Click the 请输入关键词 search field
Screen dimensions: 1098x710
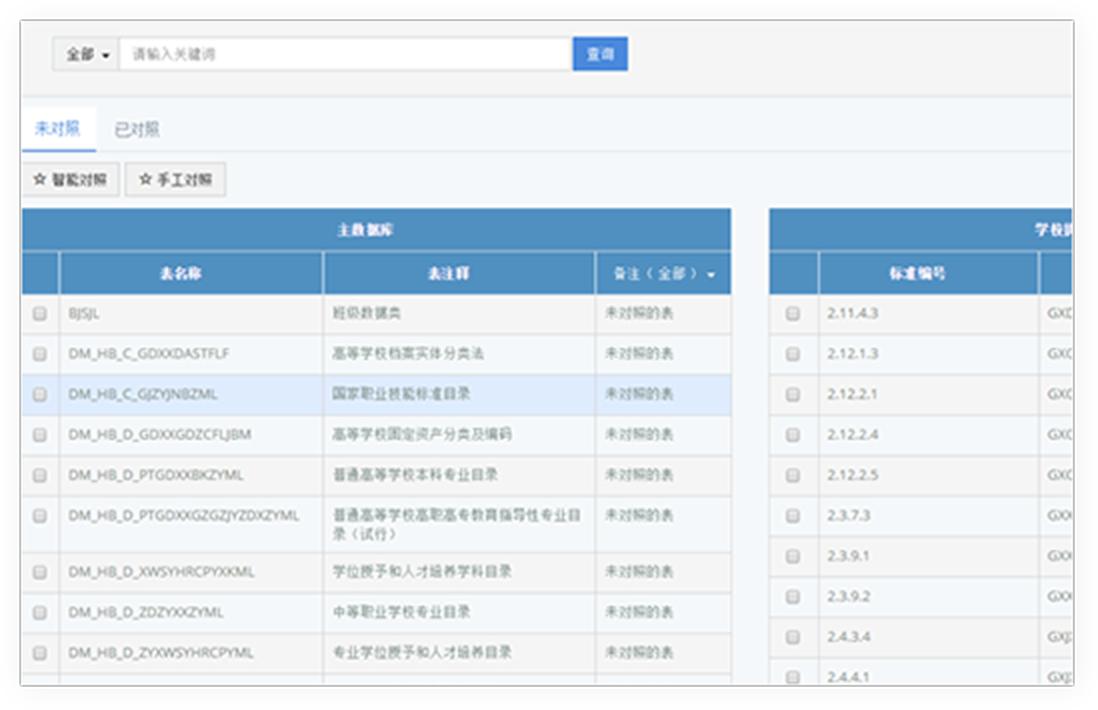point(345,55)
